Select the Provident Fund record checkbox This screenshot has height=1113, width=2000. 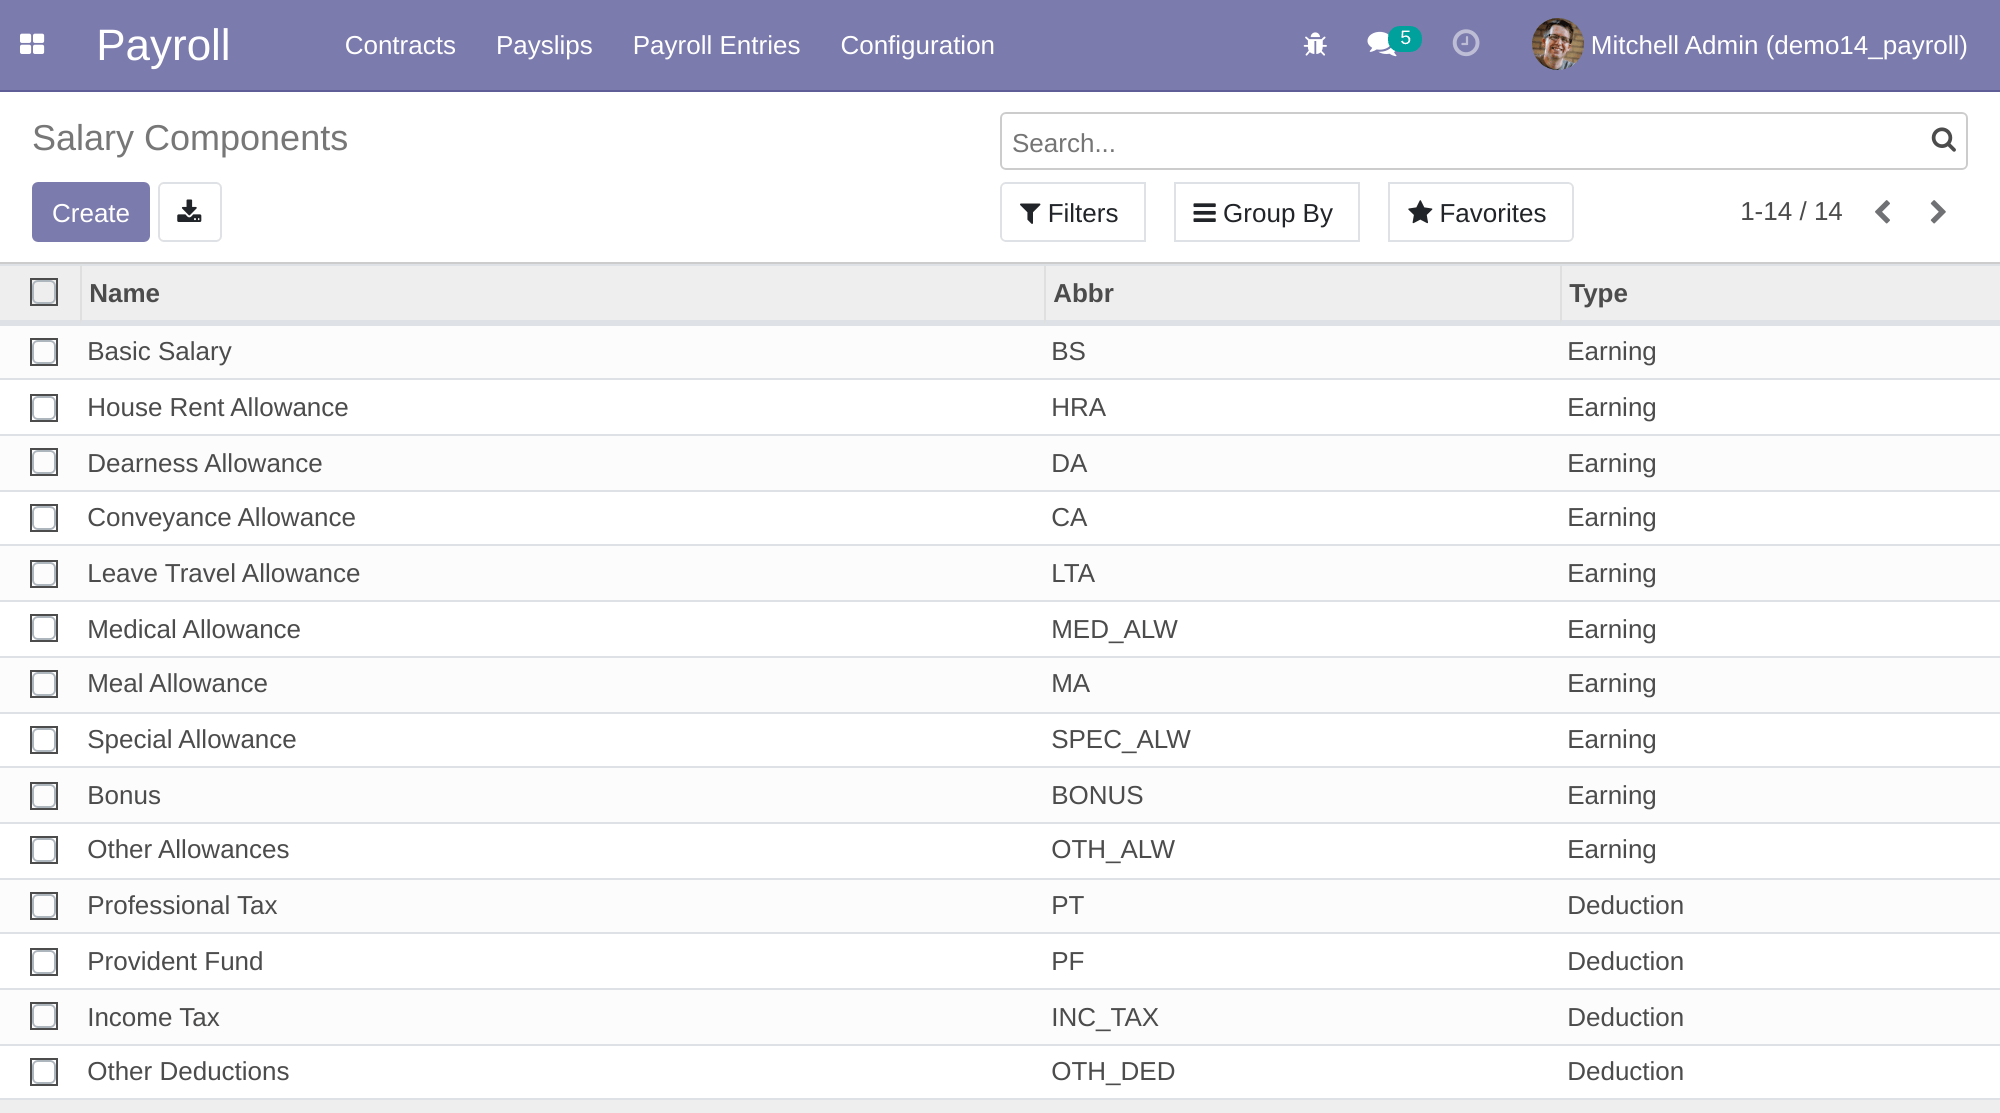tap(44, 962)
